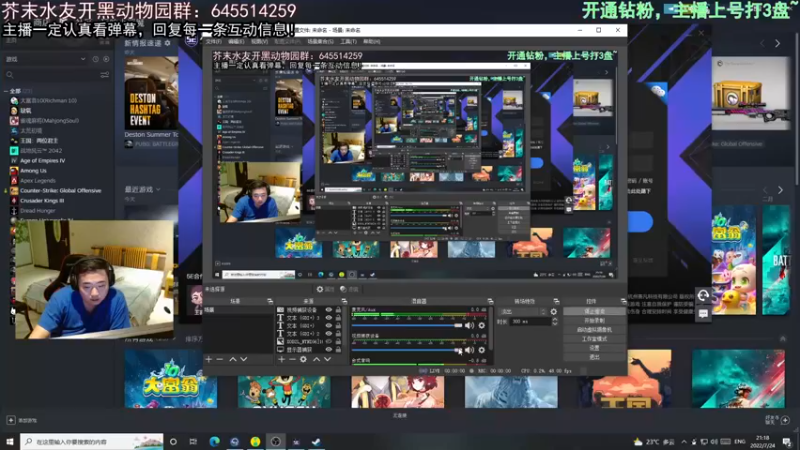Open scene transition settings gear in OBS
The image size is (800, 450).
pos(554,311)
